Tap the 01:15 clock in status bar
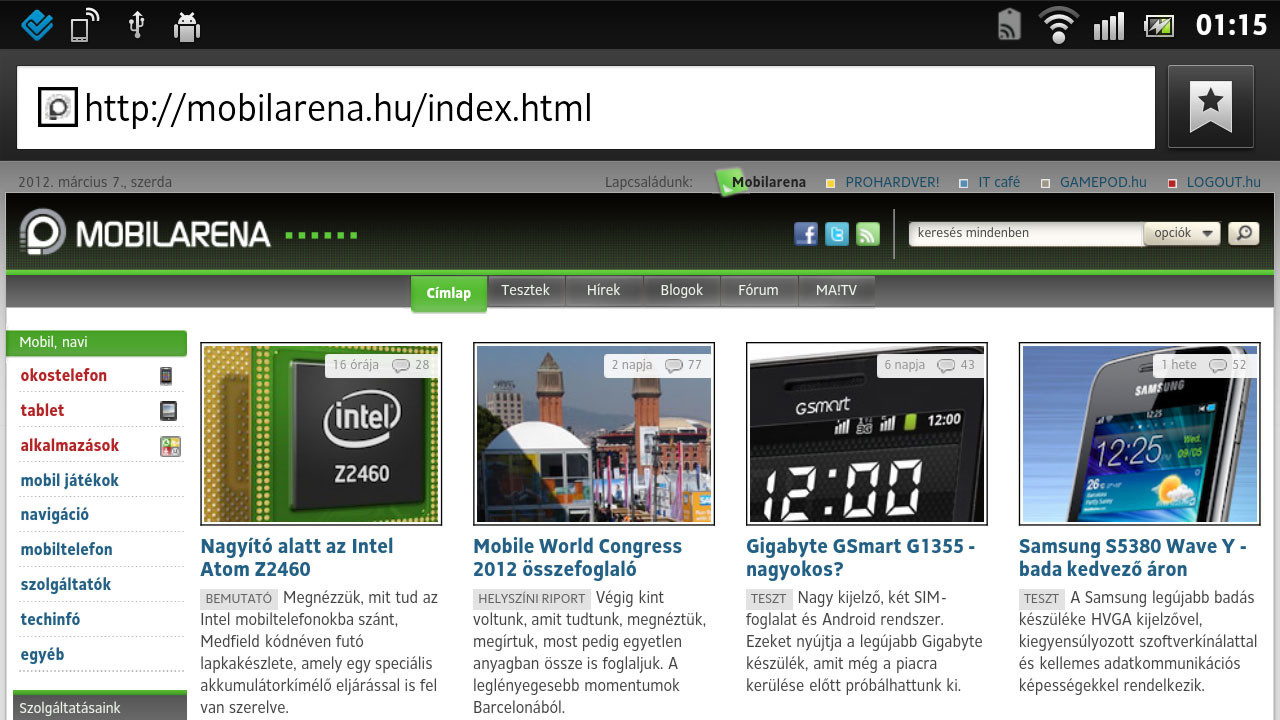This screenshot has height=720, width=1280. click(1231, 24)
